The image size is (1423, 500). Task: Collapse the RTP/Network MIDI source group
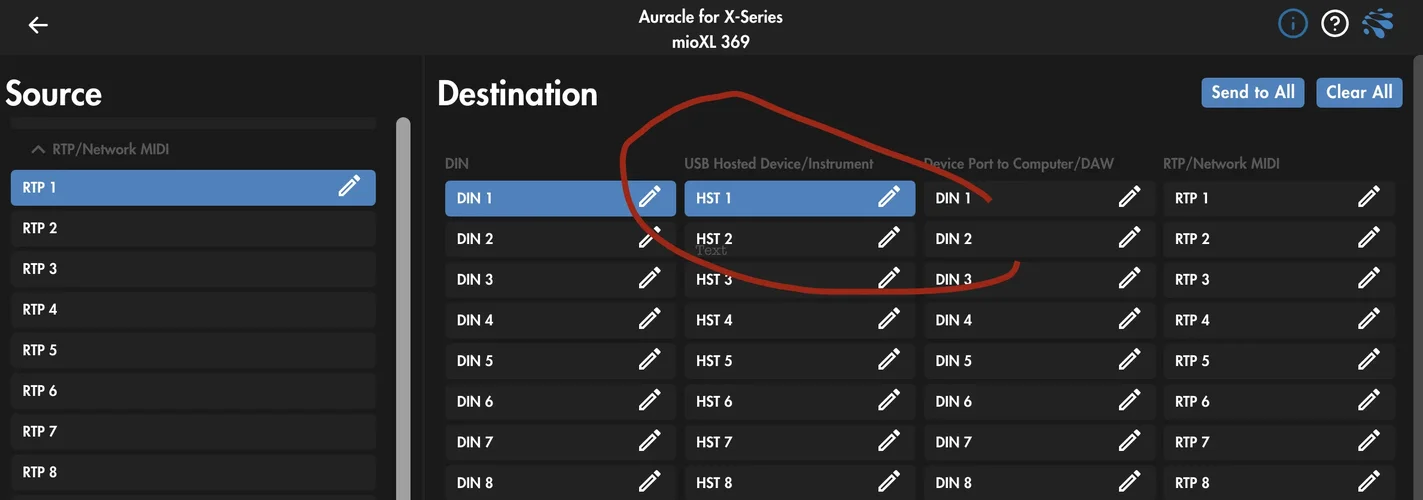click(39, 149)
